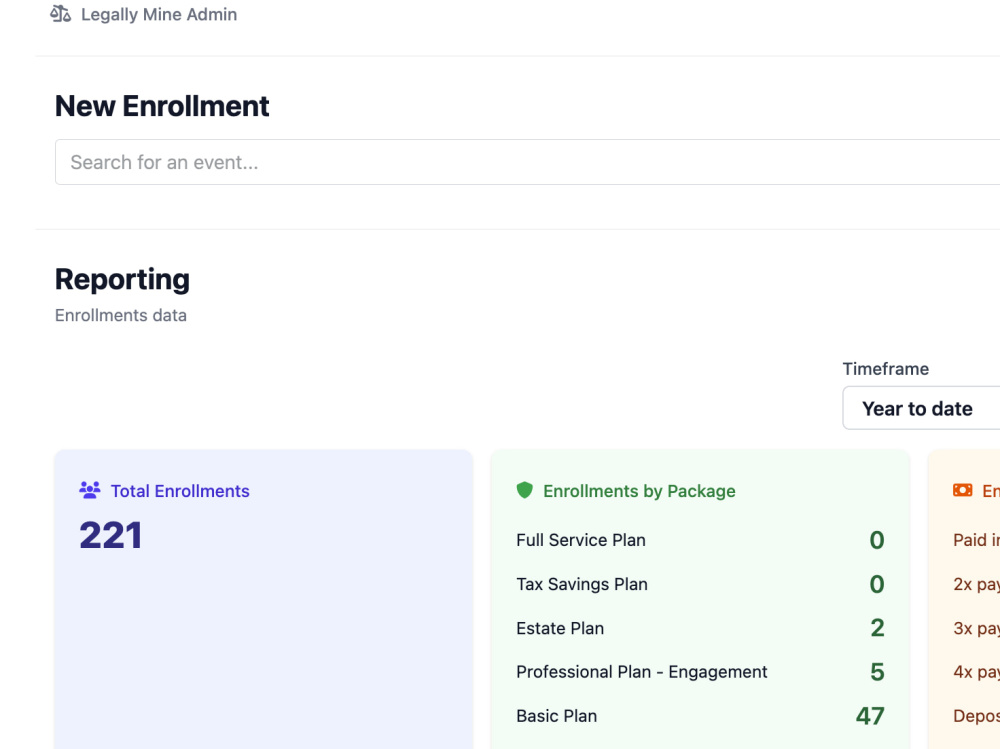The width and height of the screenshot is (1000, 749).
Task: Click the New Enrollment heading
Action: point(162,106)
